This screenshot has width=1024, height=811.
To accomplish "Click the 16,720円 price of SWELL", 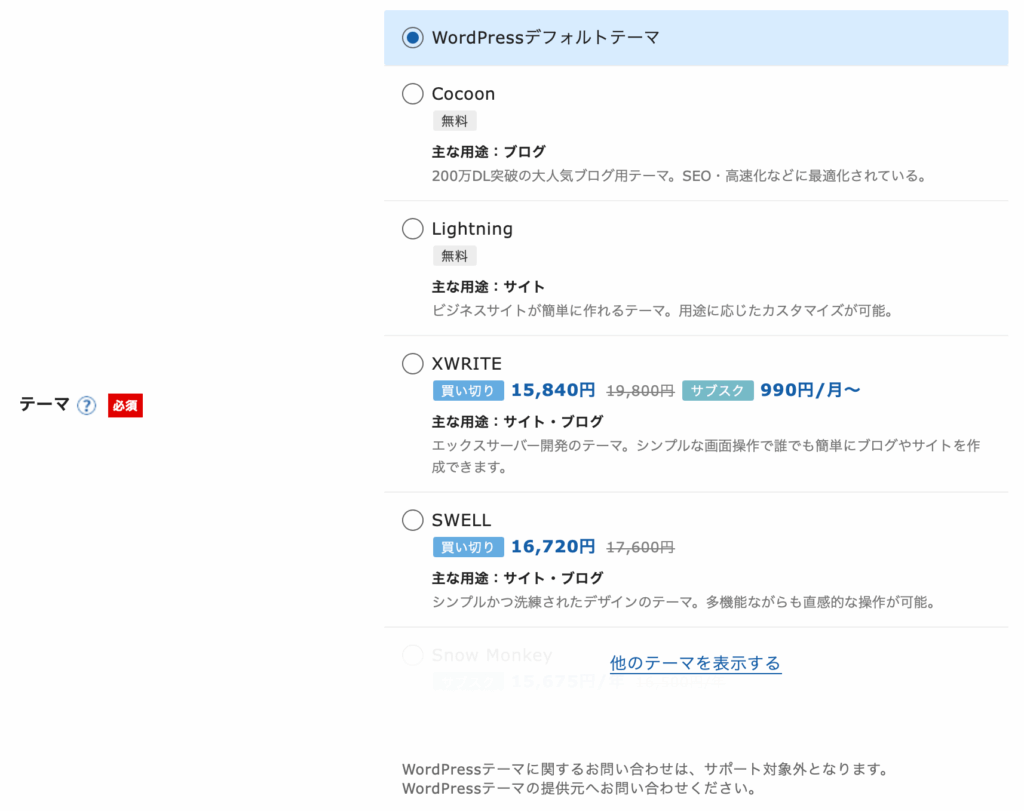I will 553,547.
